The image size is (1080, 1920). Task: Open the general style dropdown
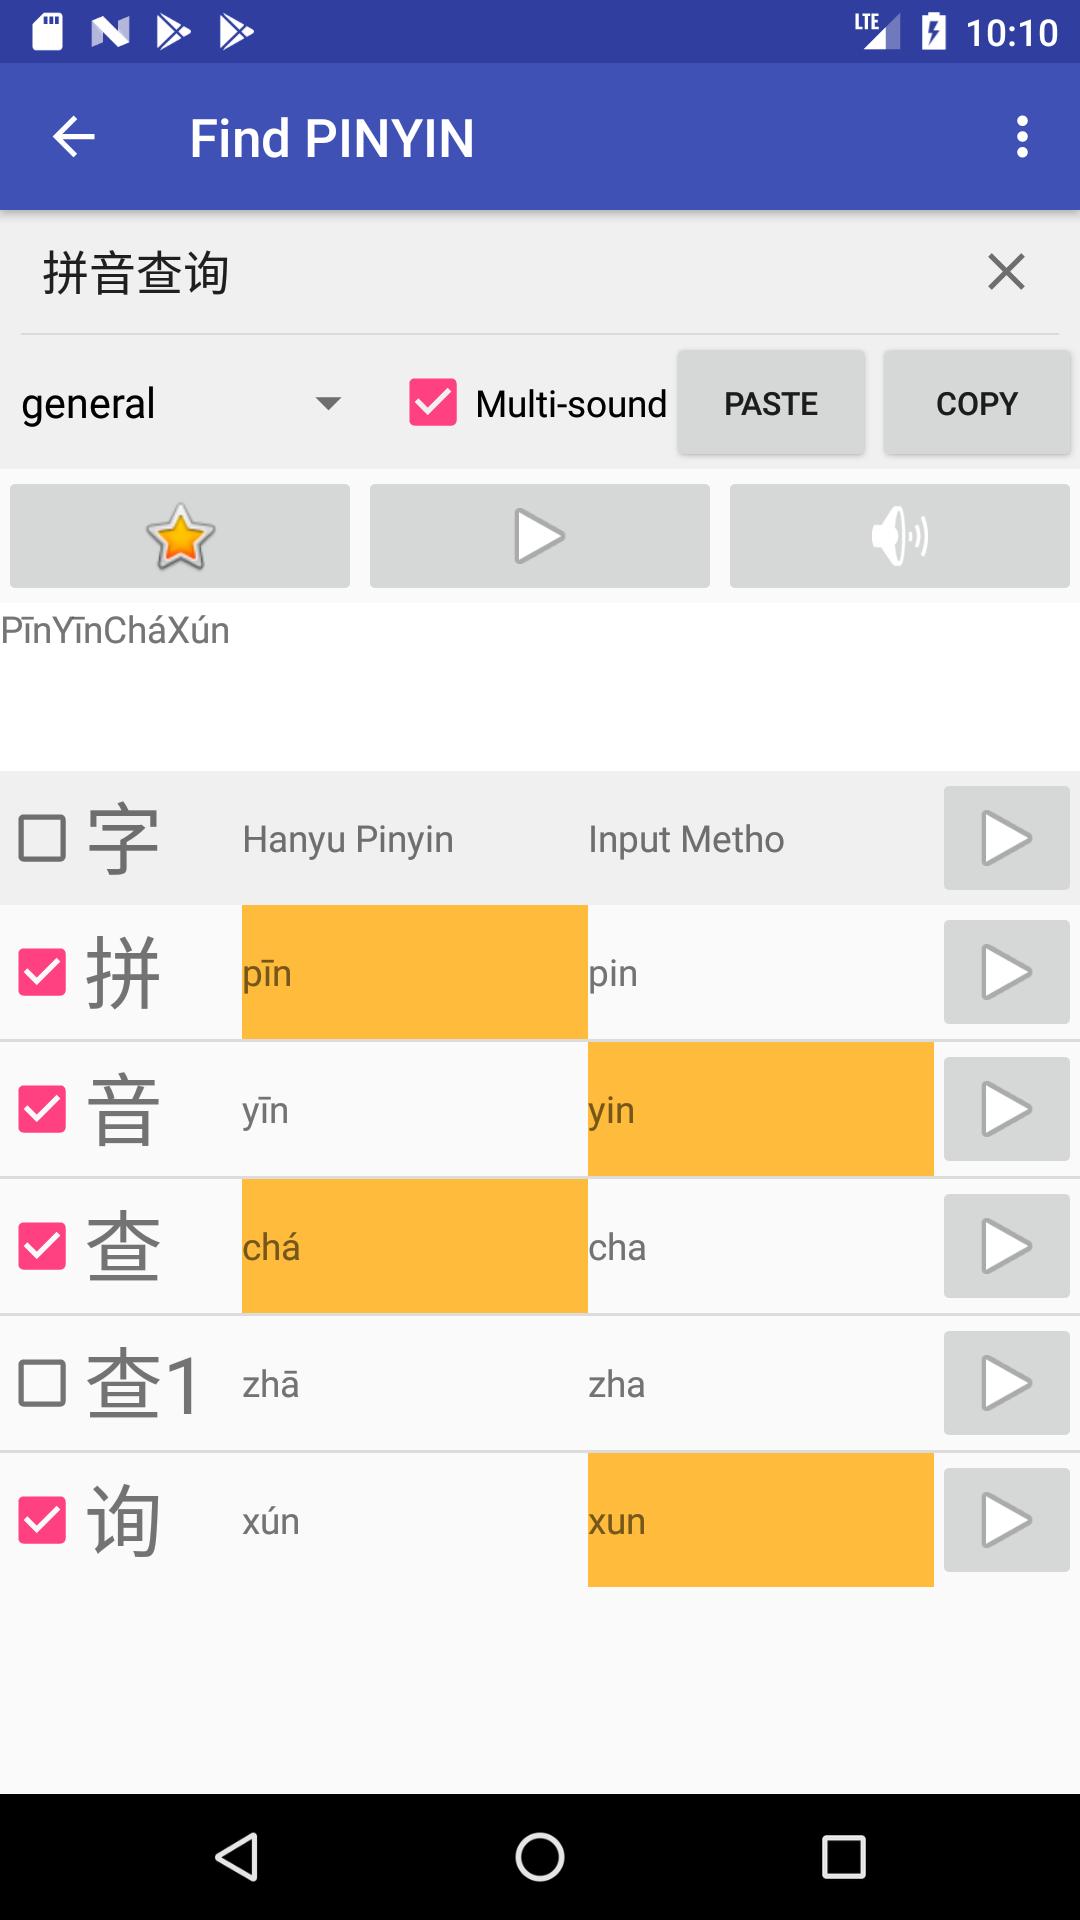coord(182,404)
